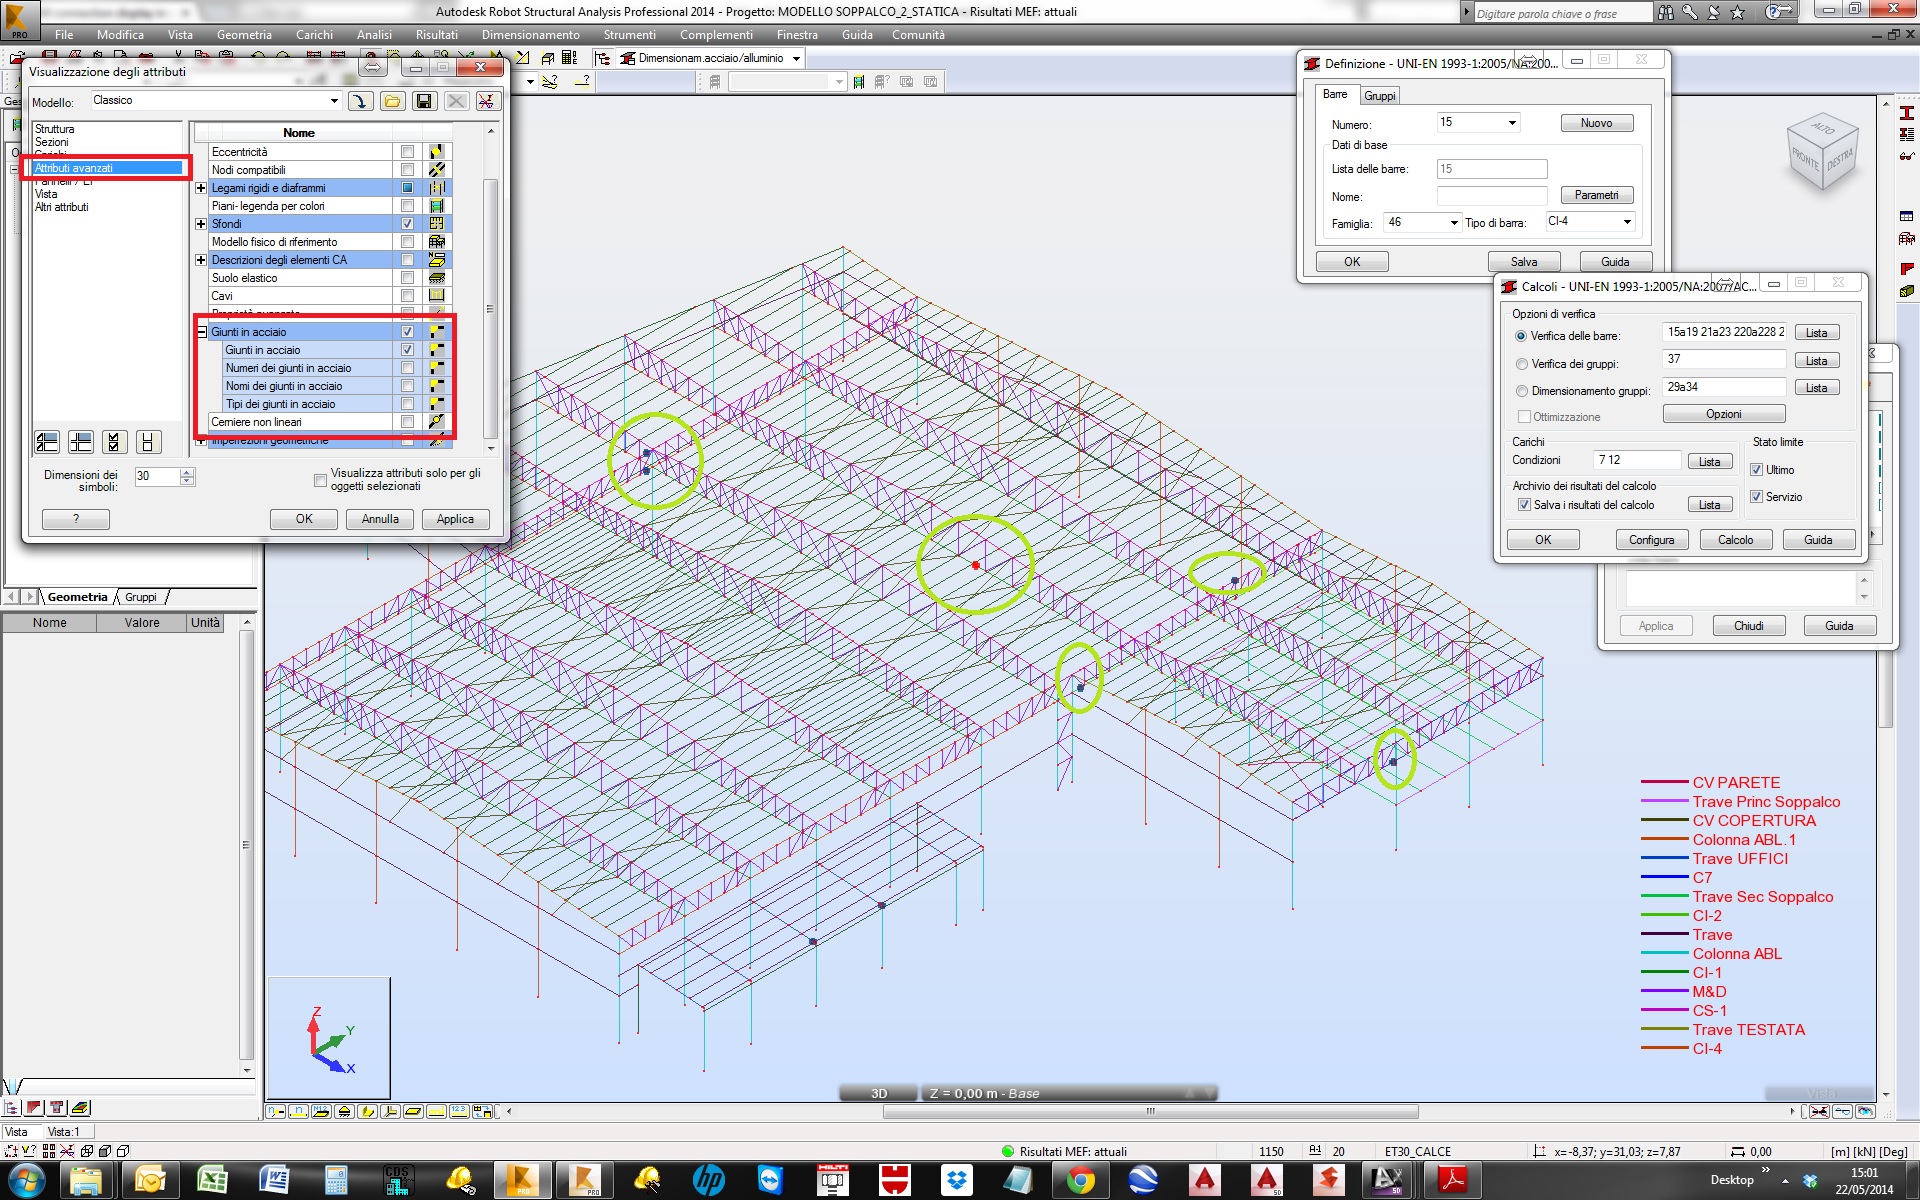The height and width of the screenshot is (1200, 1920).
Task: Click the favorites star icon in title bar
Action: 1738,12
